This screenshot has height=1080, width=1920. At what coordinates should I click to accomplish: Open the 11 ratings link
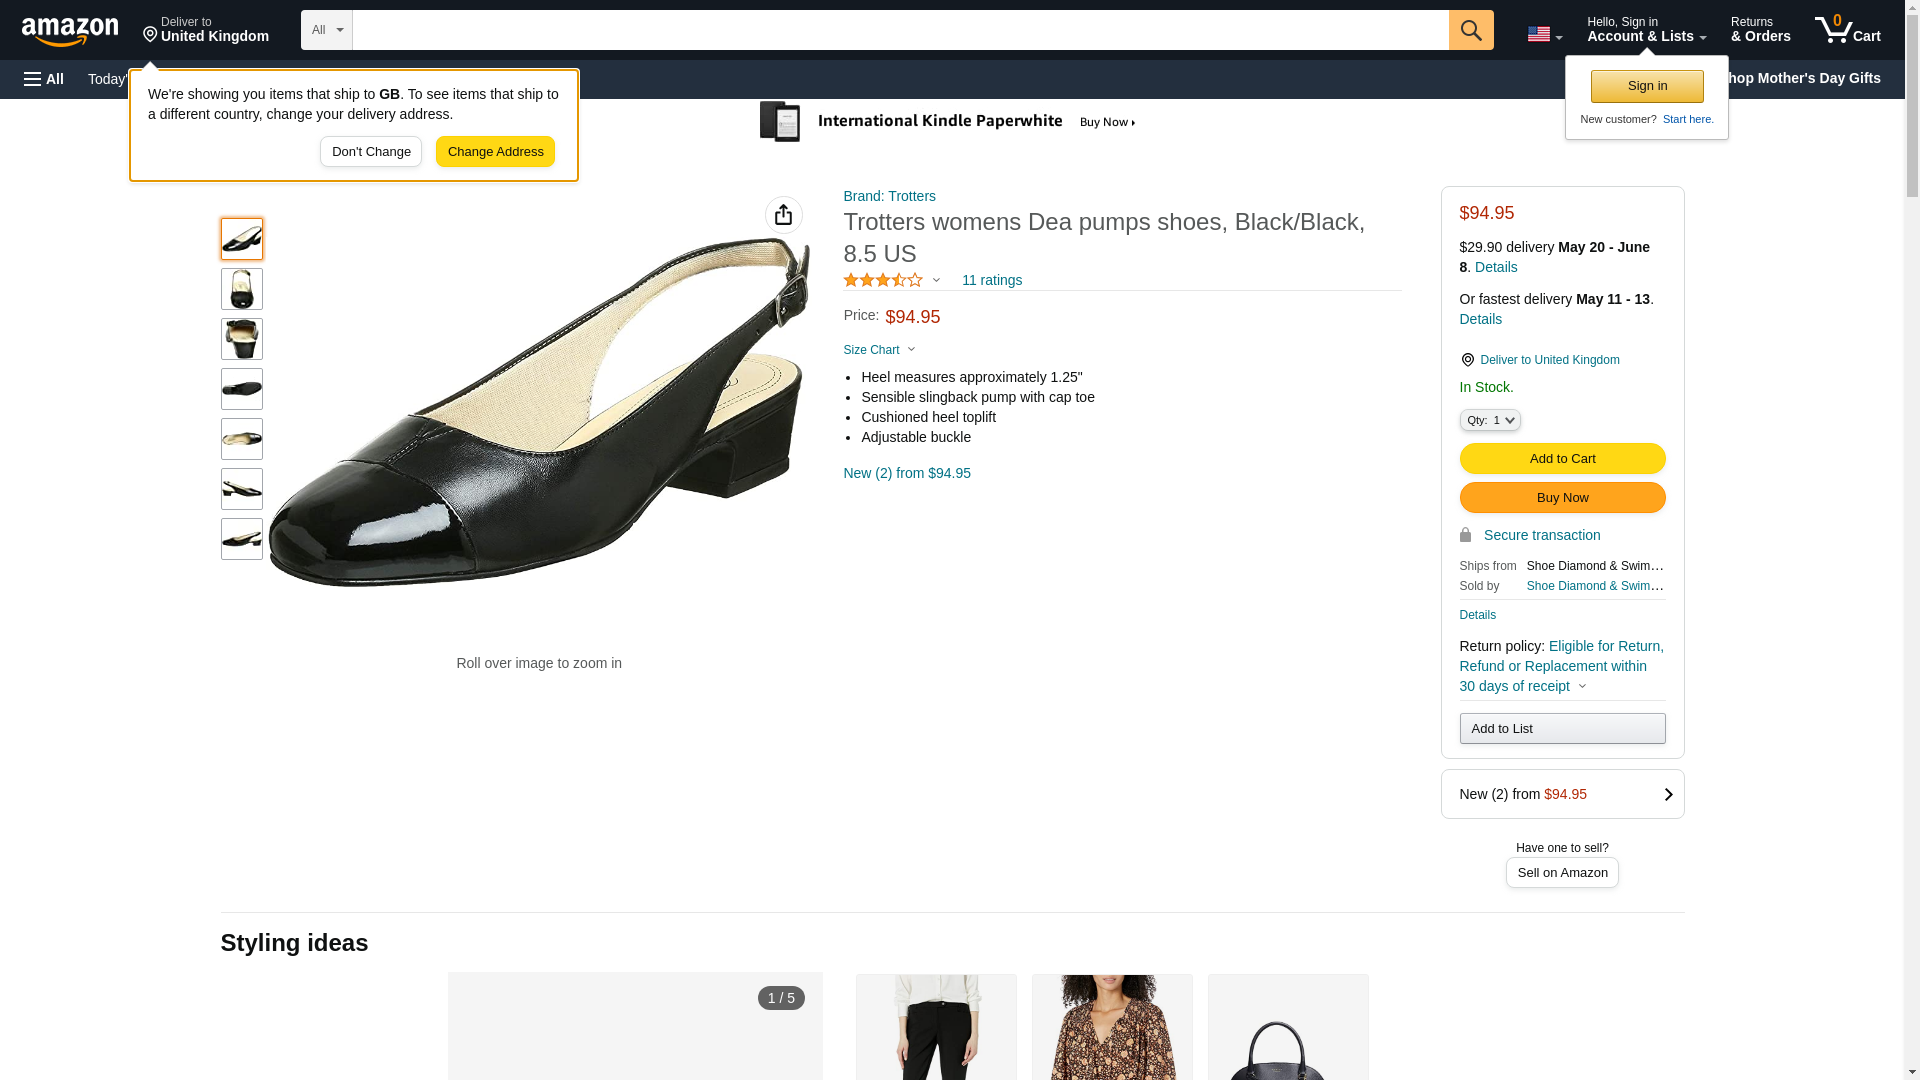click(x=991, y=281)
